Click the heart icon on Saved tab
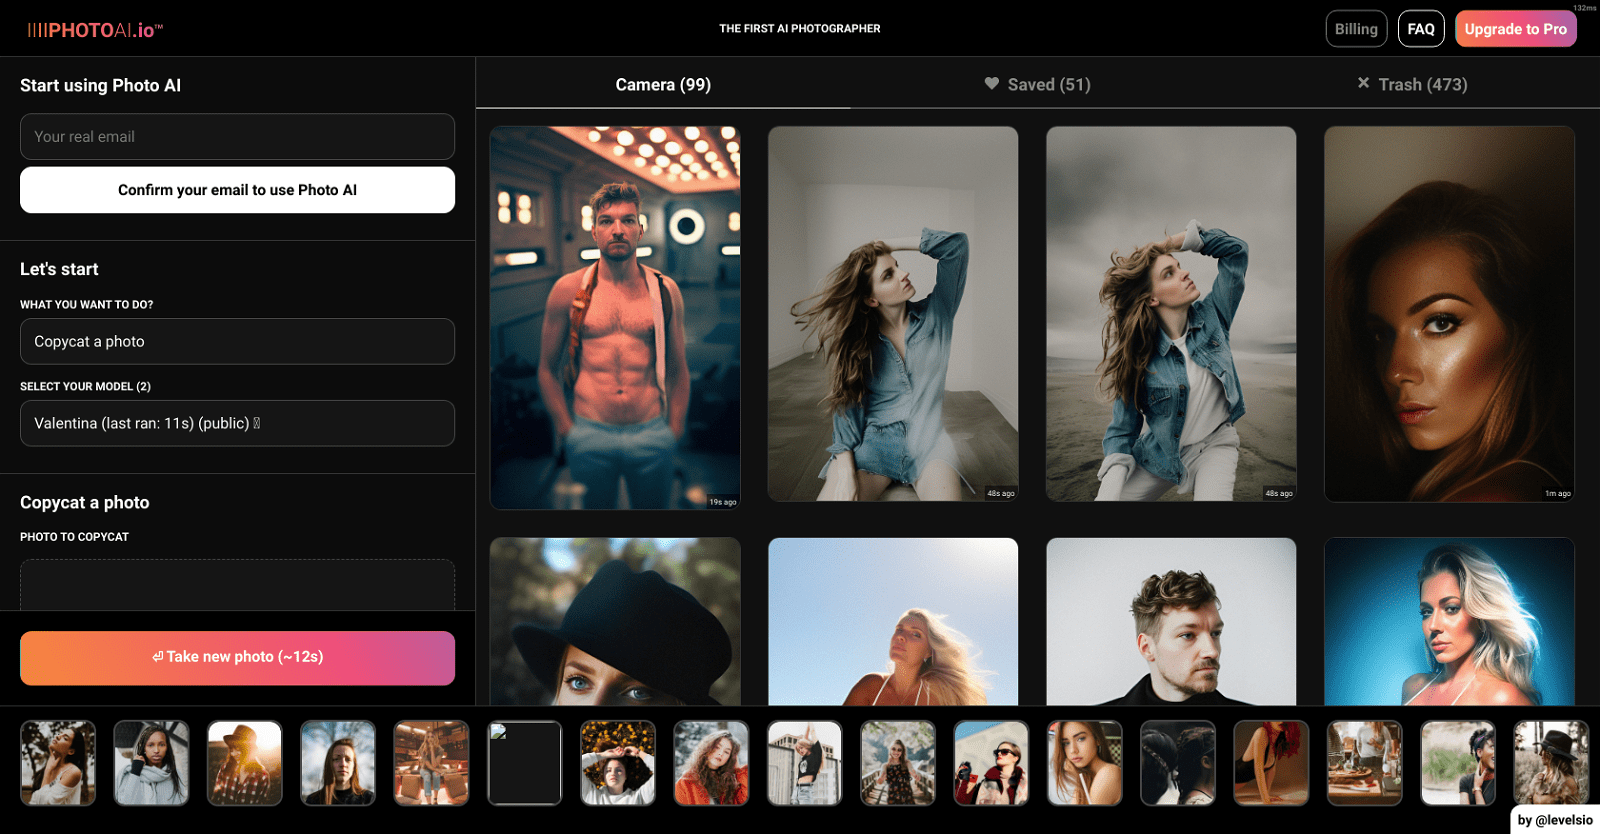Image resolution: width=1600 pixels, height=834 pixels. coord(991,84)
